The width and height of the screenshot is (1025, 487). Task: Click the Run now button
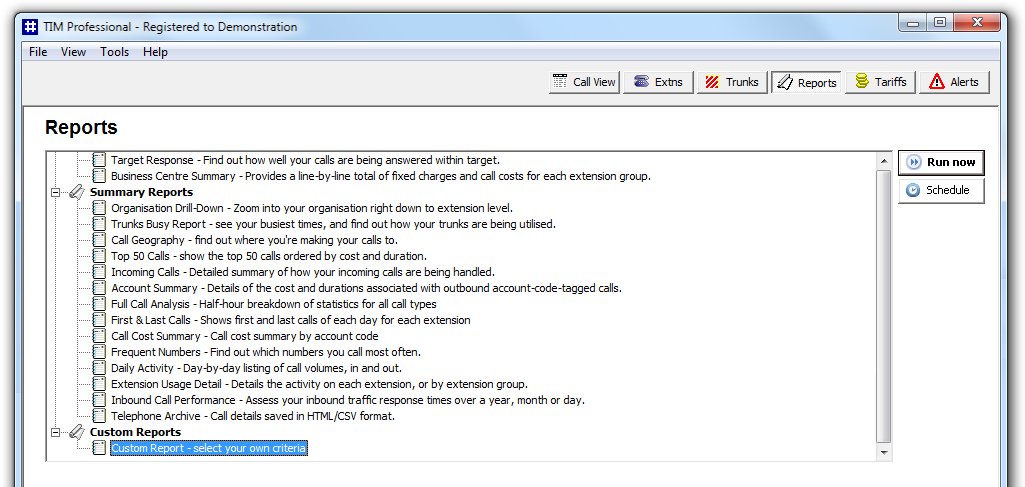click(x=941, y=162)
